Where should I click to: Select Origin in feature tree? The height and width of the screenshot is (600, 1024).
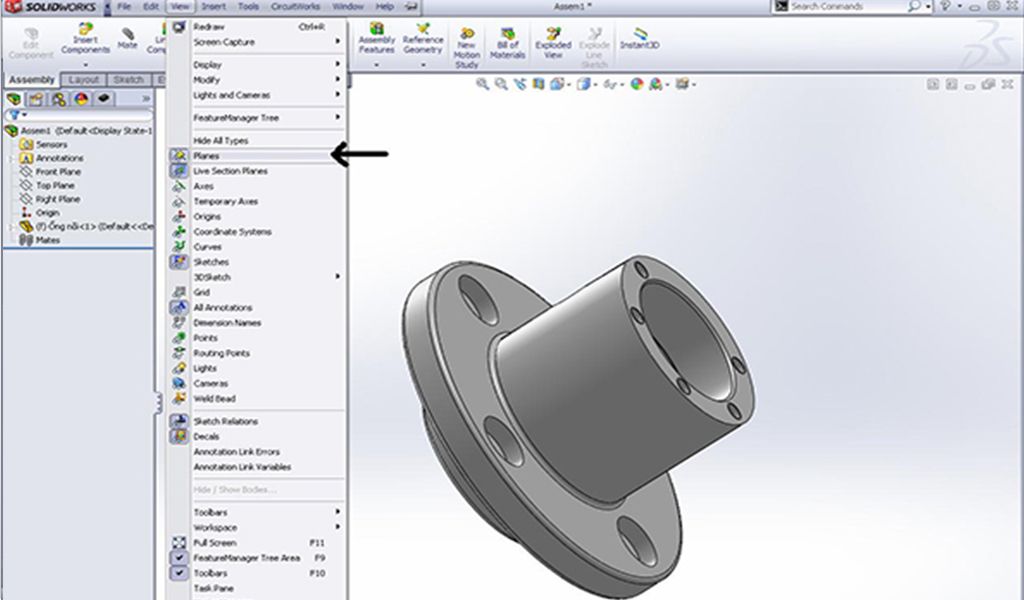click(x=48, y=213)
